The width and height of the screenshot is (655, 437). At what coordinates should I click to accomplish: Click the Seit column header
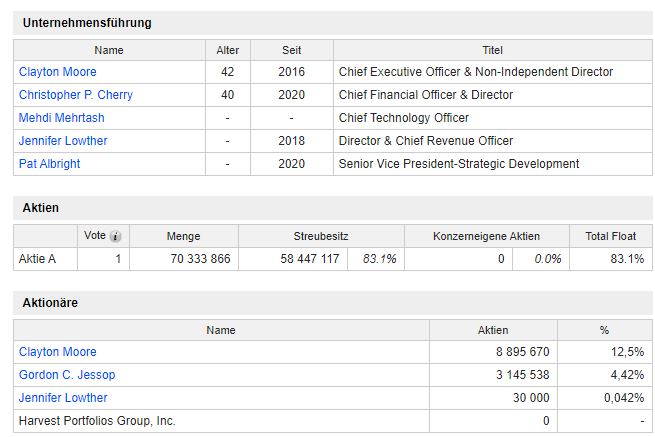(291, 49)
